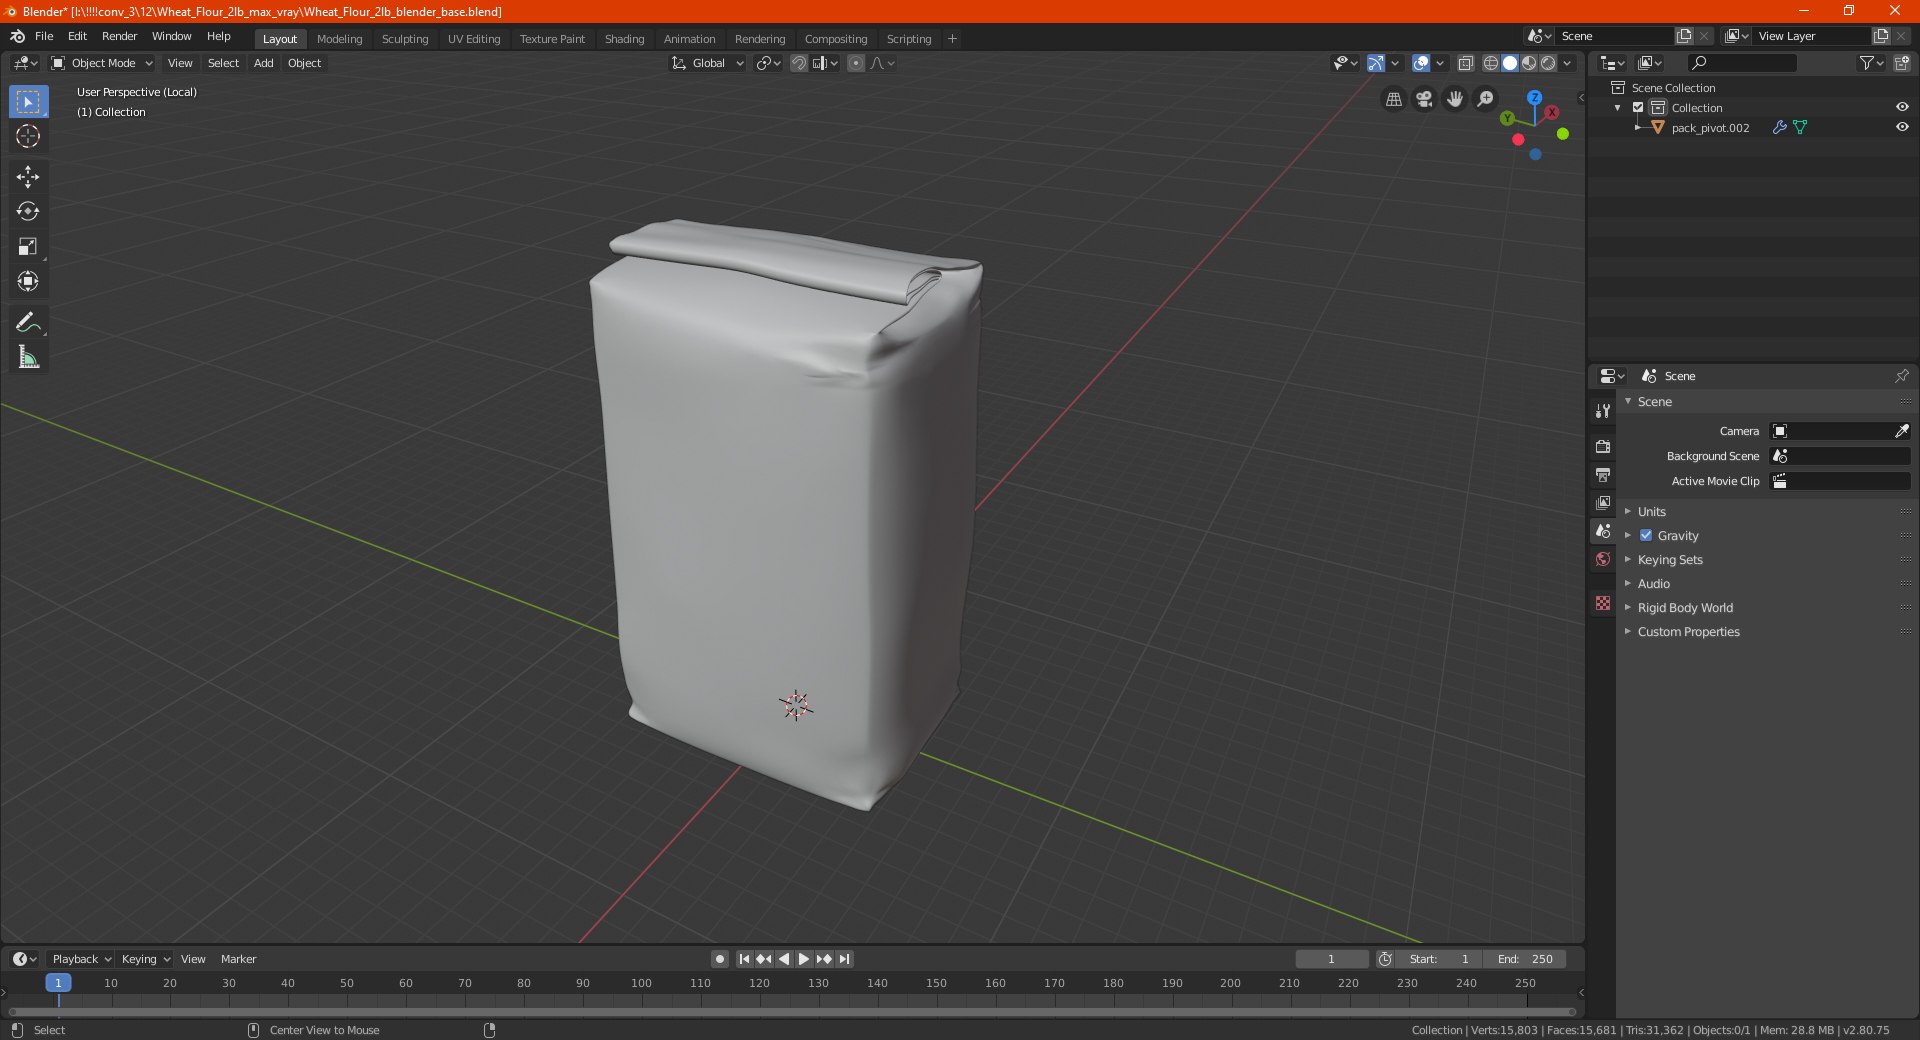This screenshot has width=1920, height=1040.
Task: Select the Select Box tool
Action: pyautogui.click(x=28, y=102)
